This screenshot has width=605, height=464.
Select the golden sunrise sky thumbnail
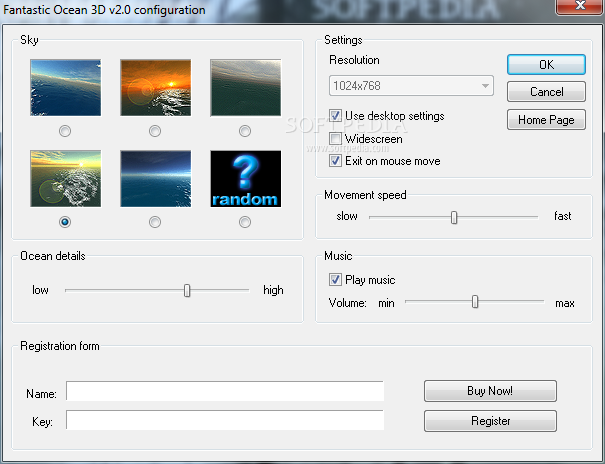[x=66, y=179]
